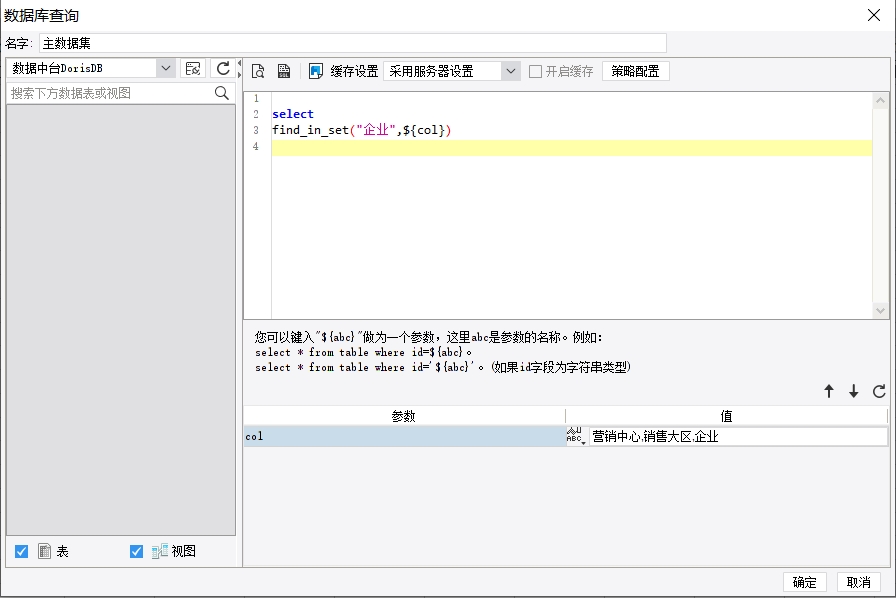Click the table icon next to 表
Screen dimensions: 896x598
(x=45, y=551)
